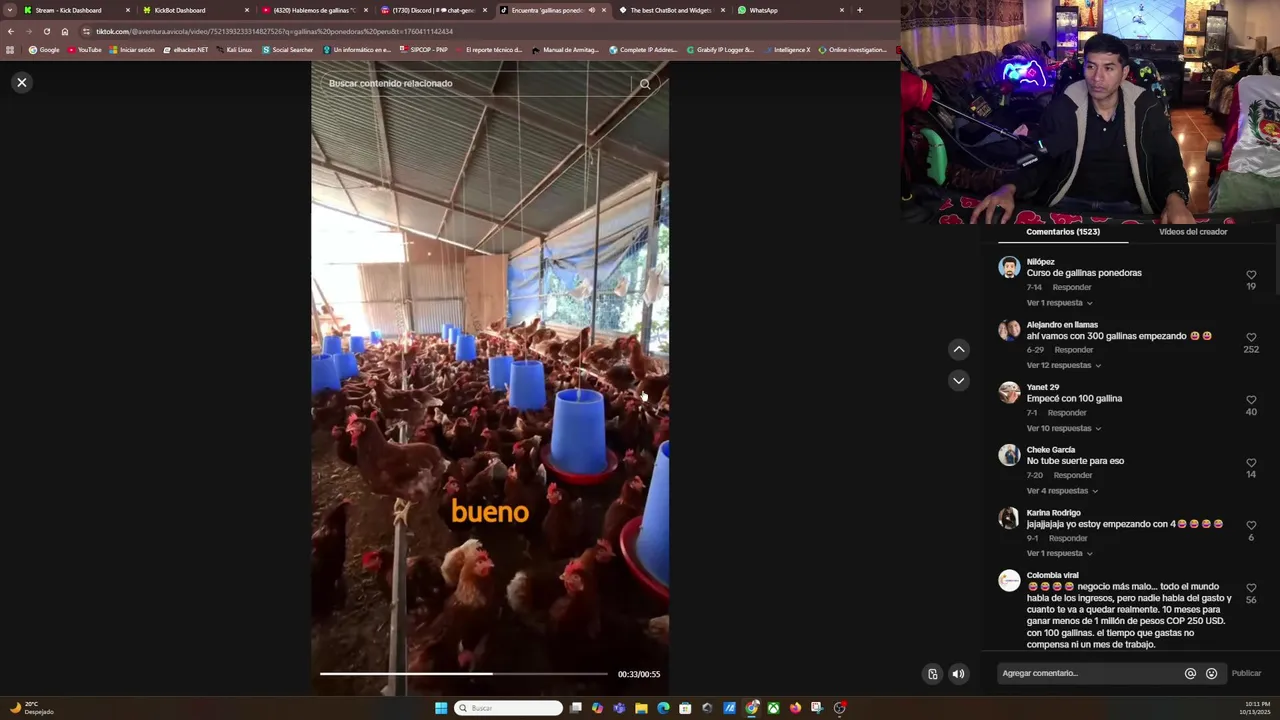Open the elhacker.NET bookmark
The height and width of the screenshot is (720, 1280).
click(186, 50)
